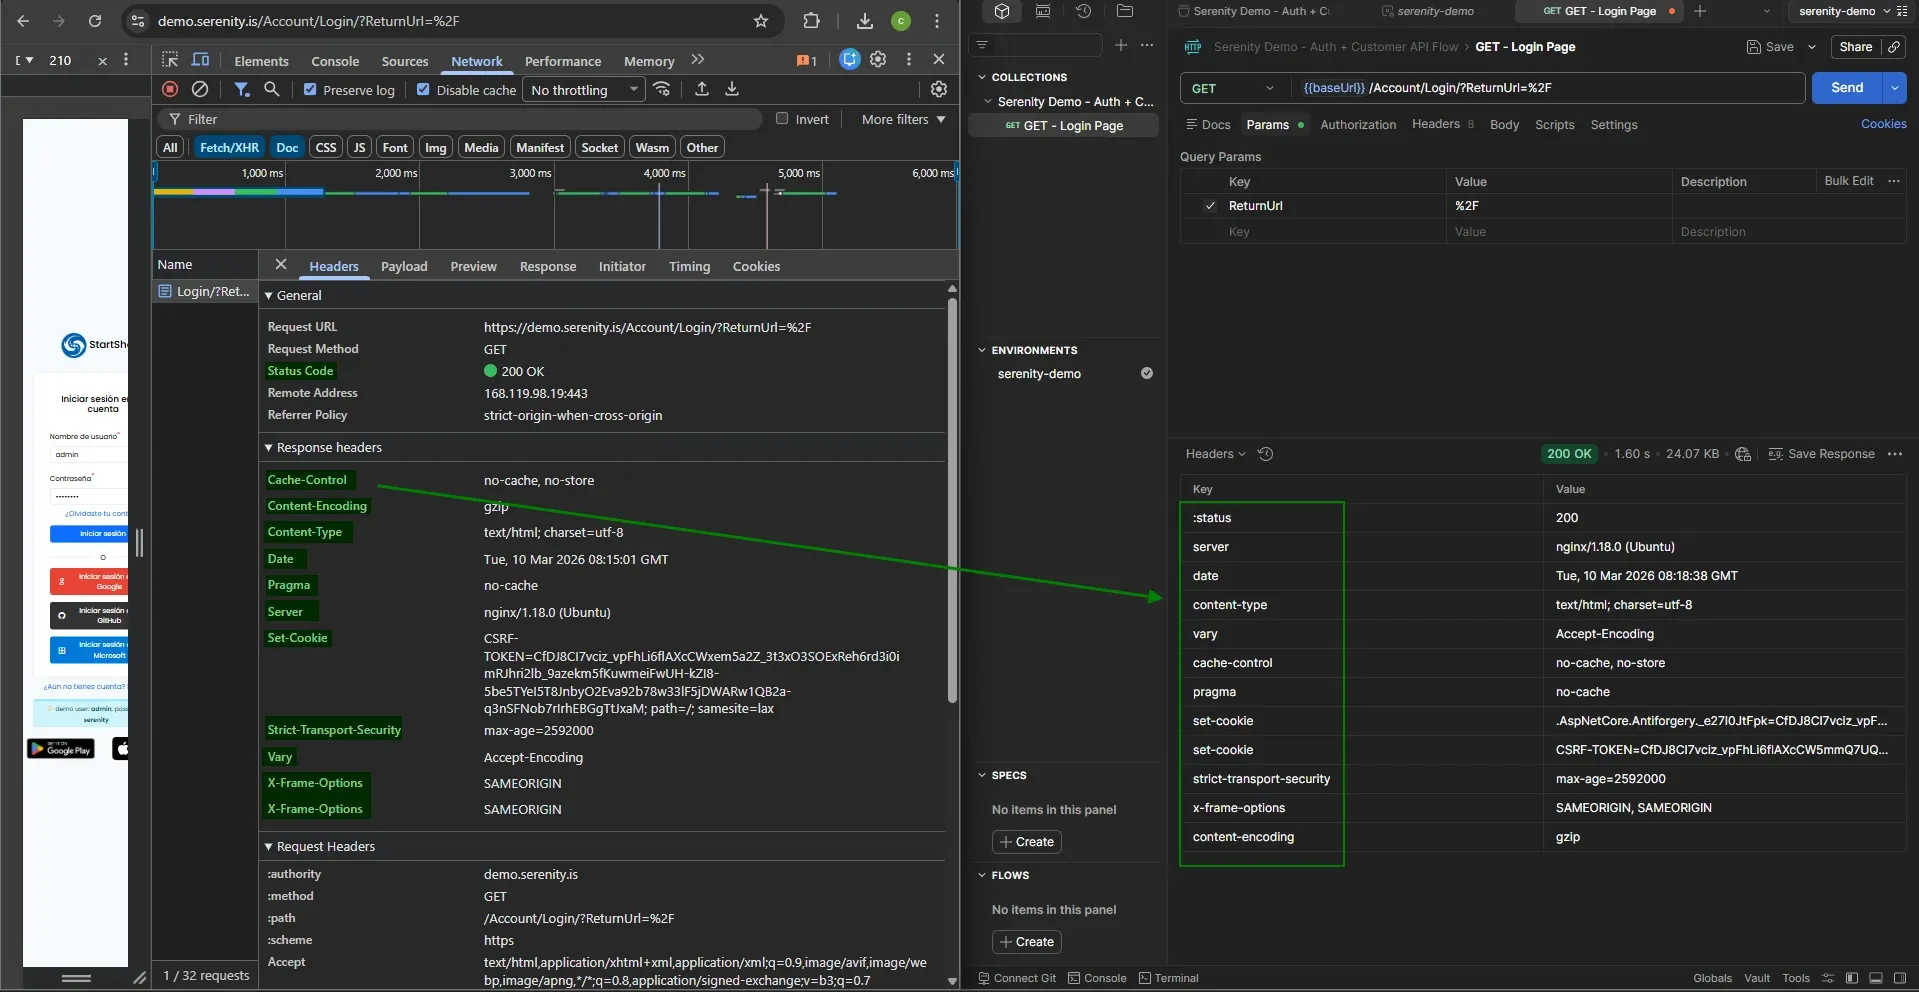The image size is (1919, 992).
Task: Enable the Invert filter checkbox
Action: (x=781, y=118)
